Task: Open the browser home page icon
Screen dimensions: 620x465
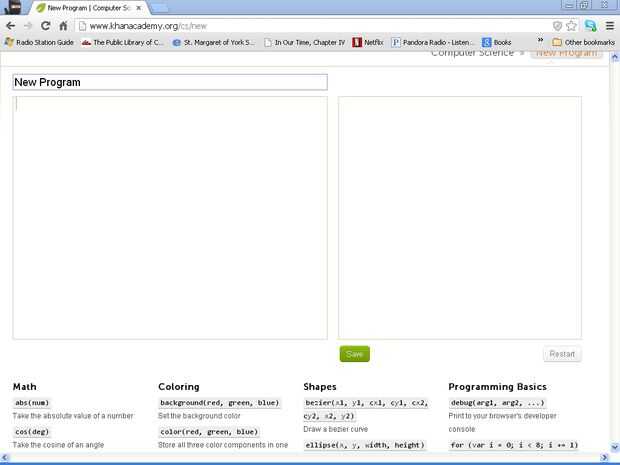Action: [x=63, y=26]
